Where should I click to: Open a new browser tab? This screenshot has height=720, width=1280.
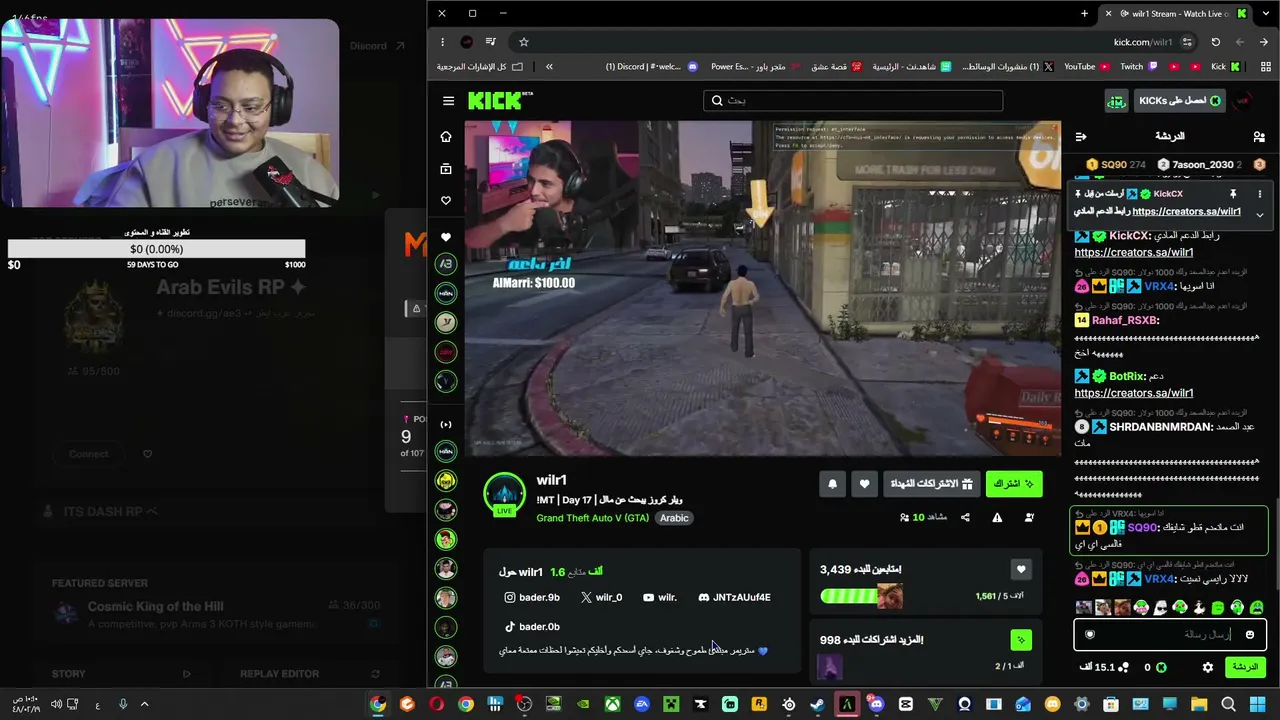tap(1084, 13)
